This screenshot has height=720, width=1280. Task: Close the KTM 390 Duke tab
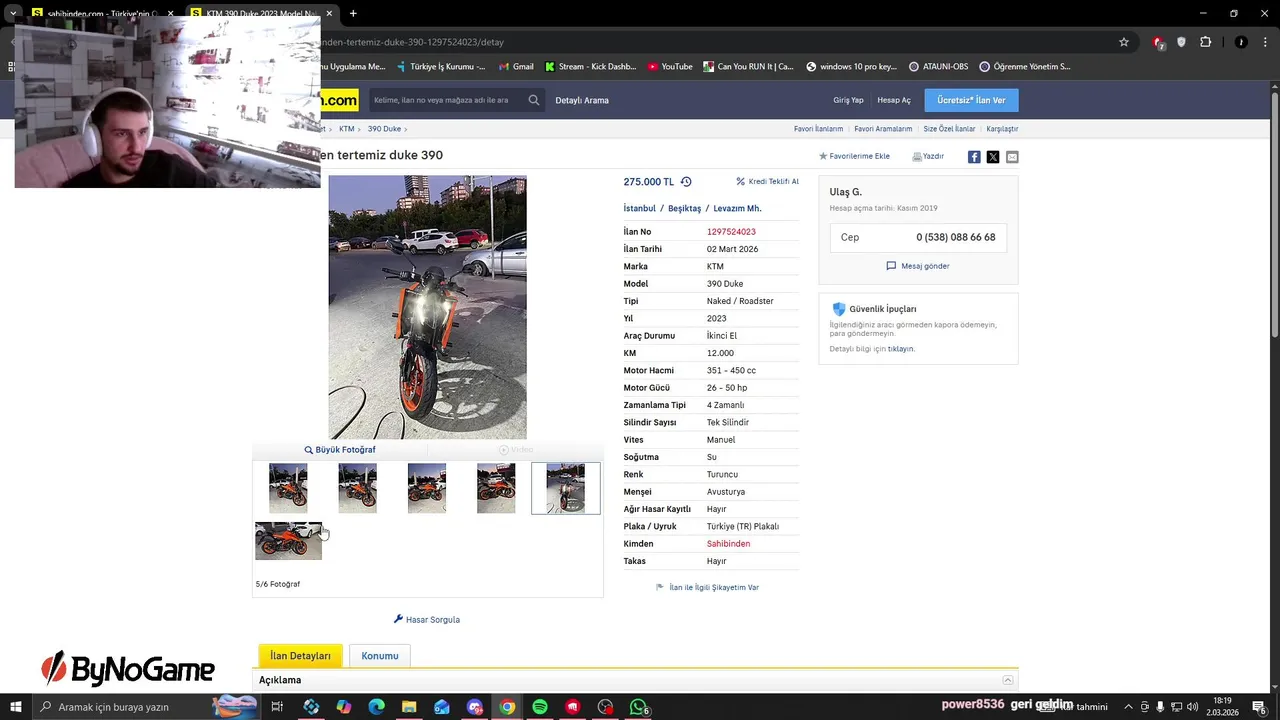[329, 13]
